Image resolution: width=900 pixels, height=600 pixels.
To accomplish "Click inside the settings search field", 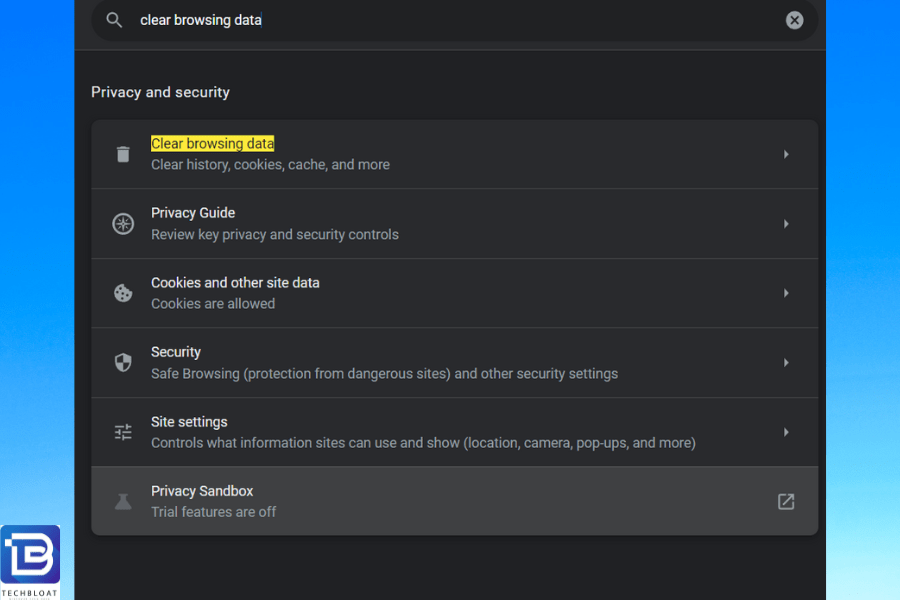I will 455,20.
